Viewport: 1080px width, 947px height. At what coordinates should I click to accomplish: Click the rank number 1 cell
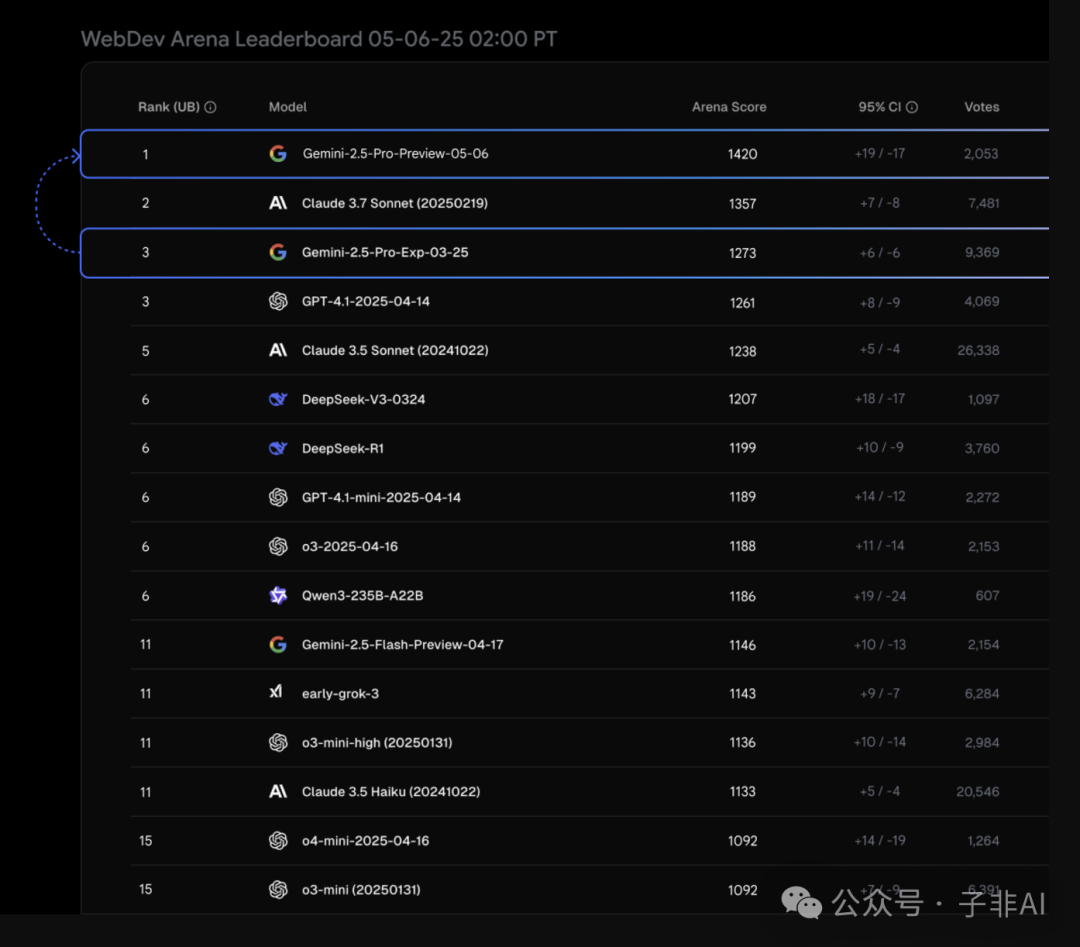(145, 154)
